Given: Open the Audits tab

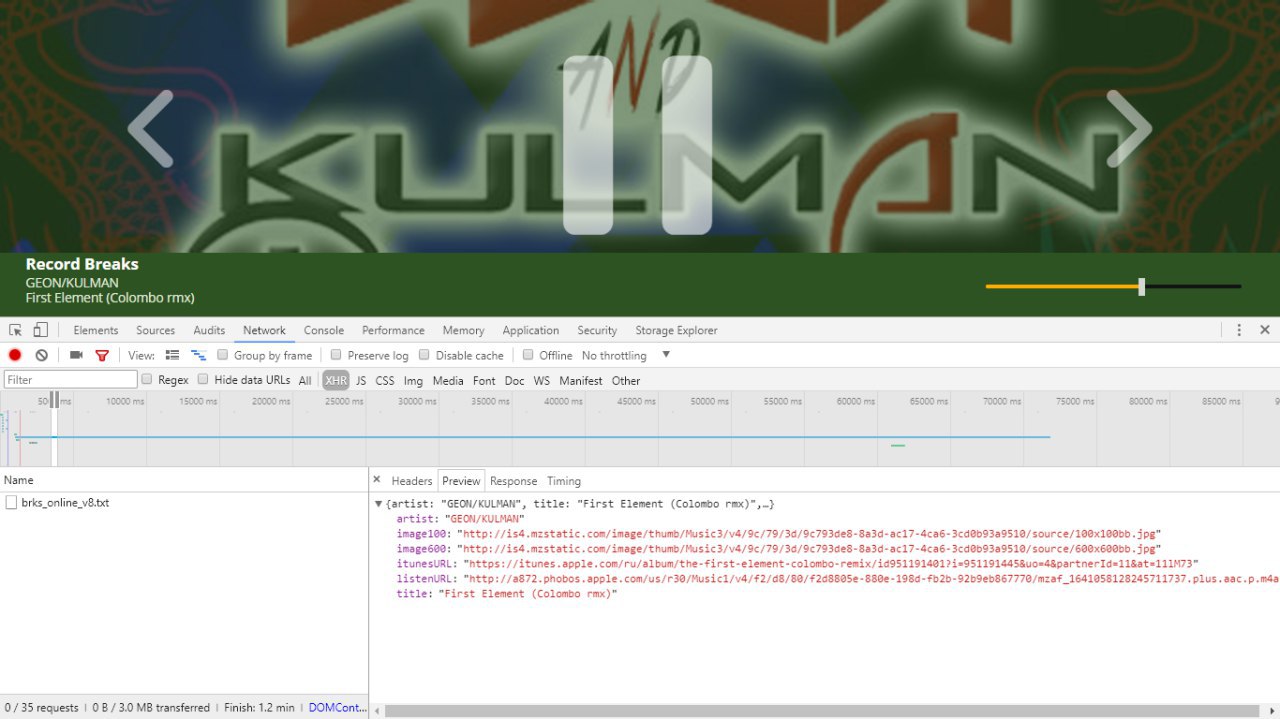Looking at the screenshot, I should click(x=209, y=330).
